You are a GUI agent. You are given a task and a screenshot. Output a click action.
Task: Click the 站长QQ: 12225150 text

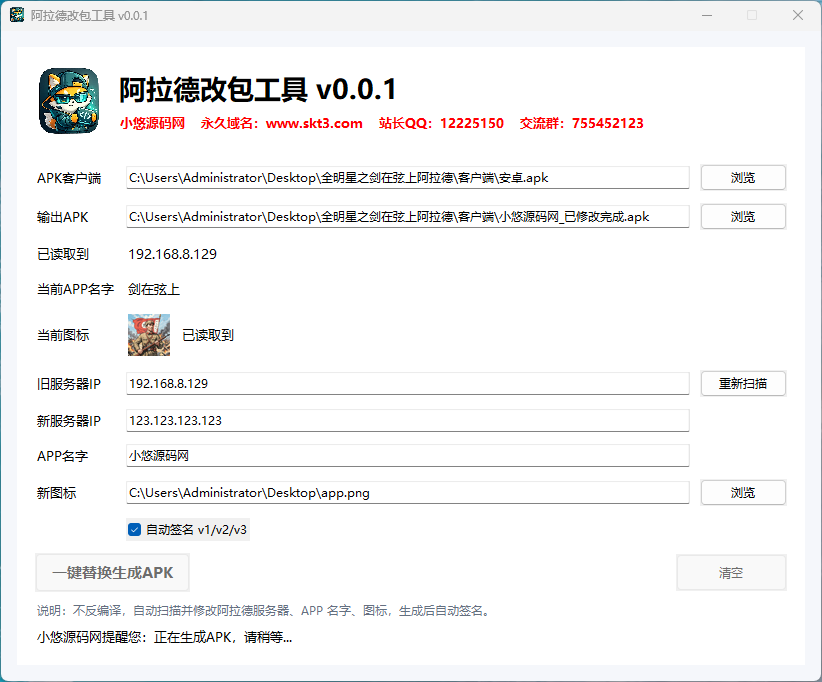(441, 123)
